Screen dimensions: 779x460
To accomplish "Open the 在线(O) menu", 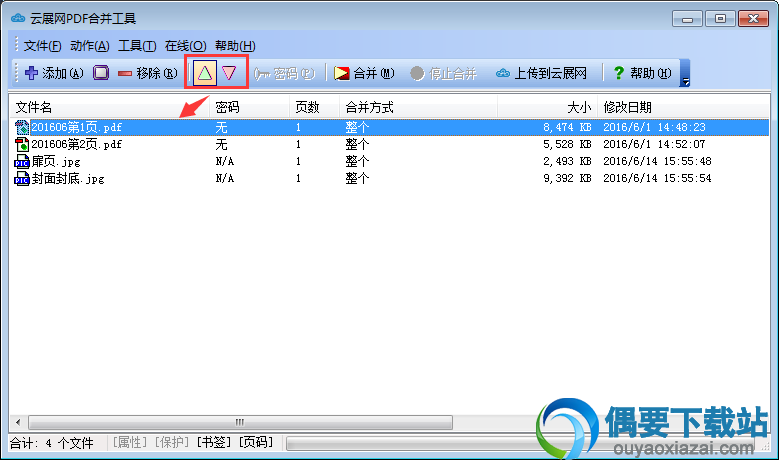I will [x=185, y=46].
